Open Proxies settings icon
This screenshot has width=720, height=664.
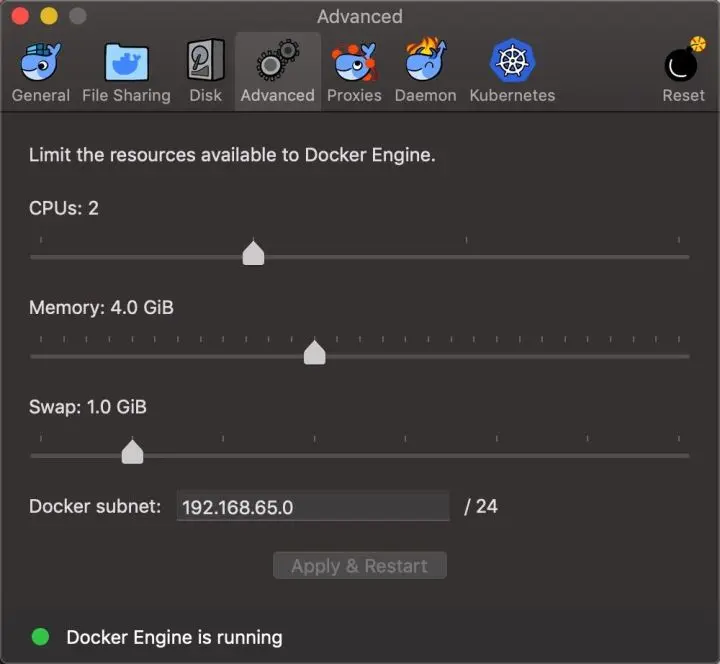[x=354, y=62]
